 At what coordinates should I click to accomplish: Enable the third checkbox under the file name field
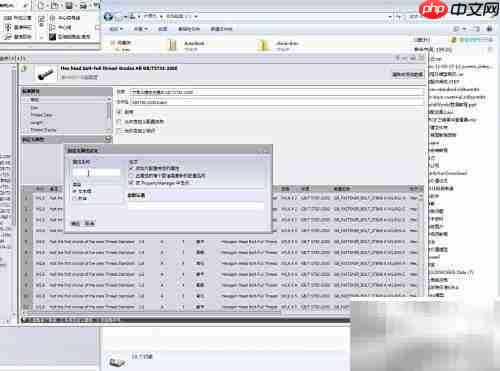(120, 131)
